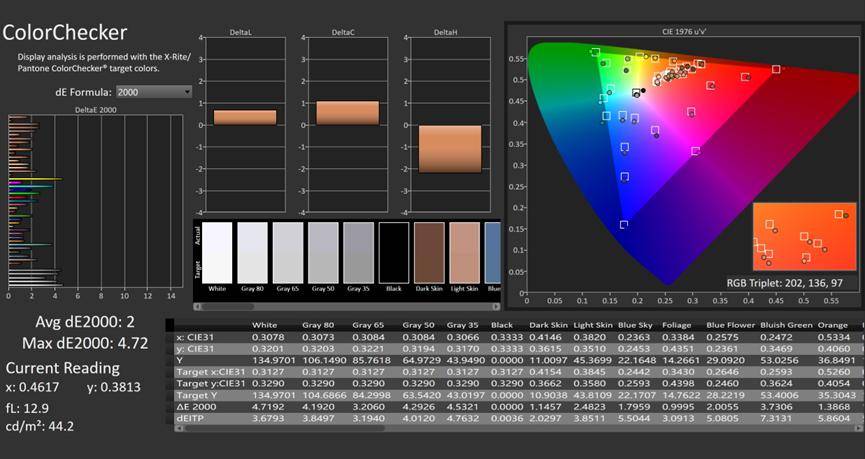This screenshot has height=459, width=865.
Task: Click the orange zoomed inset thumbnail
Action: pyautogui.click(x=803, y=236)
